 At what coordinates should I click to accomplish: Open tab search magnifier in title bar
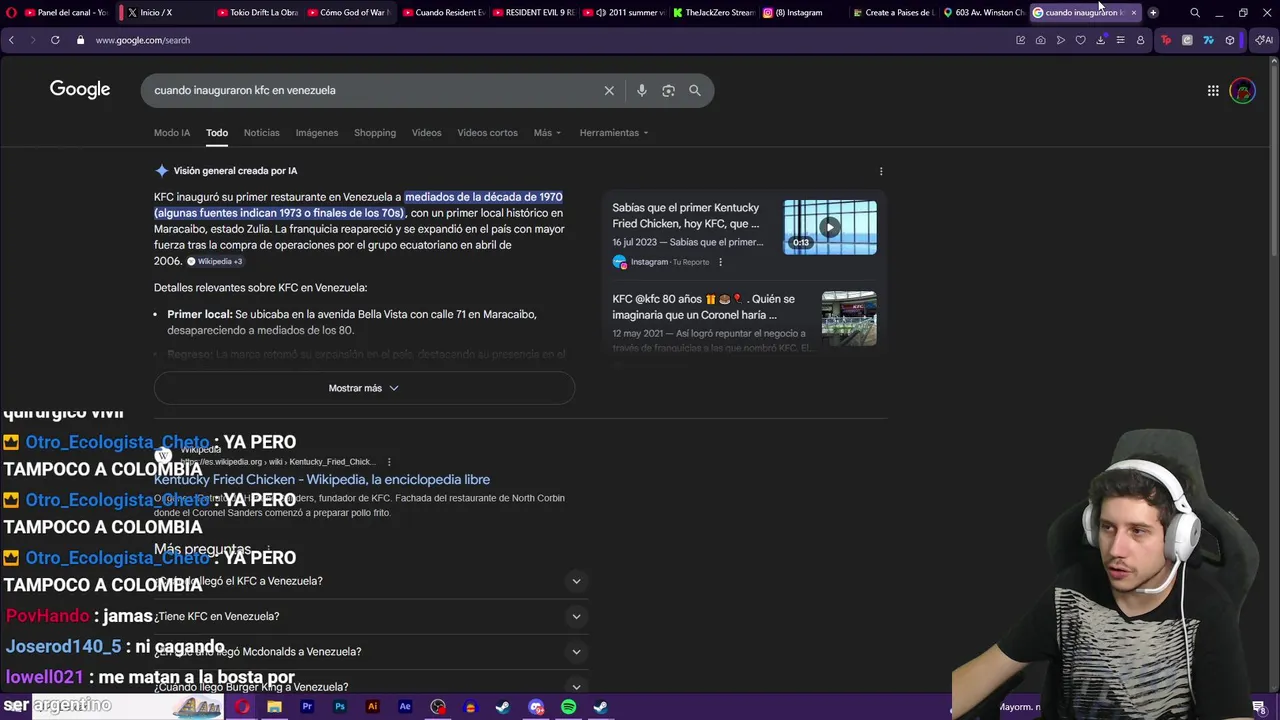pyautogui.click(x=1195, y=12)
